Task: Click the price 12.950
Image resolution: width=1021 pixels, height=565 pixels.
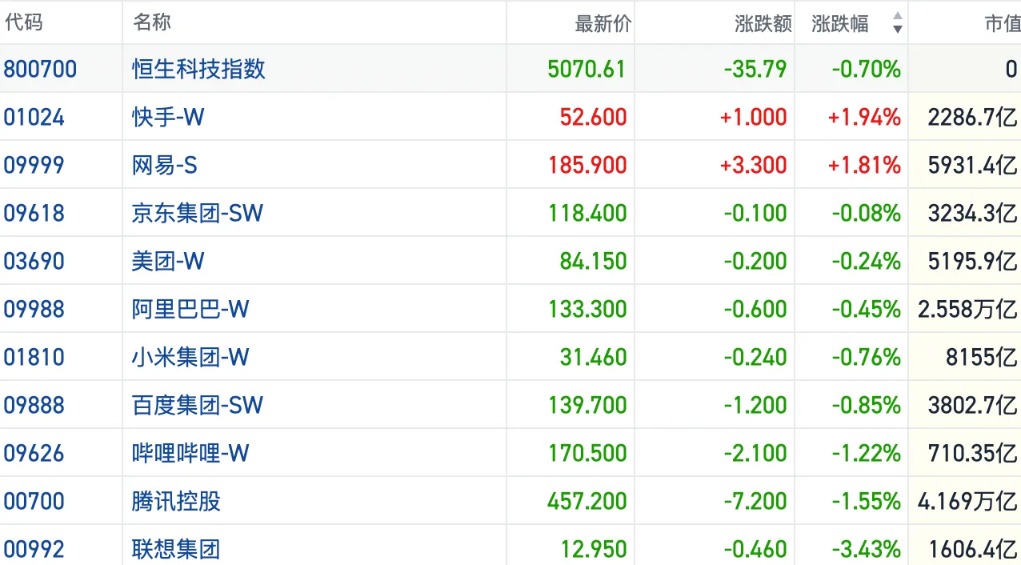Action: point(593,550)
